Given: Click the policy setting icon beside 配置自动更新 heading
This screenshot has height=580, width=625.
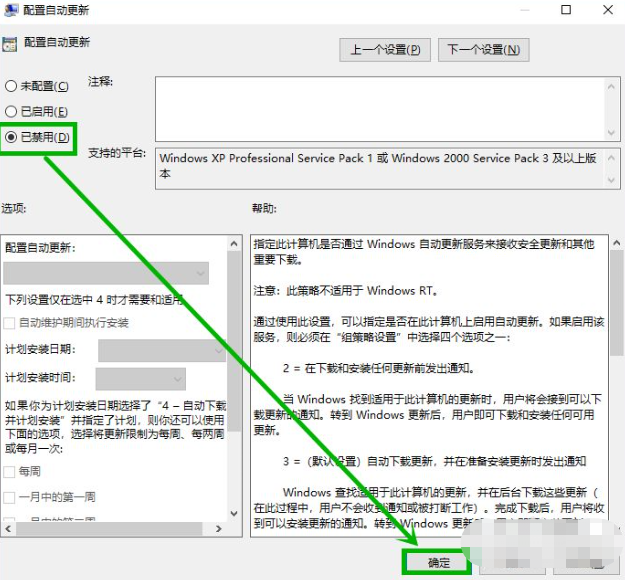Looking at the screenshot, I should (10, 44).
